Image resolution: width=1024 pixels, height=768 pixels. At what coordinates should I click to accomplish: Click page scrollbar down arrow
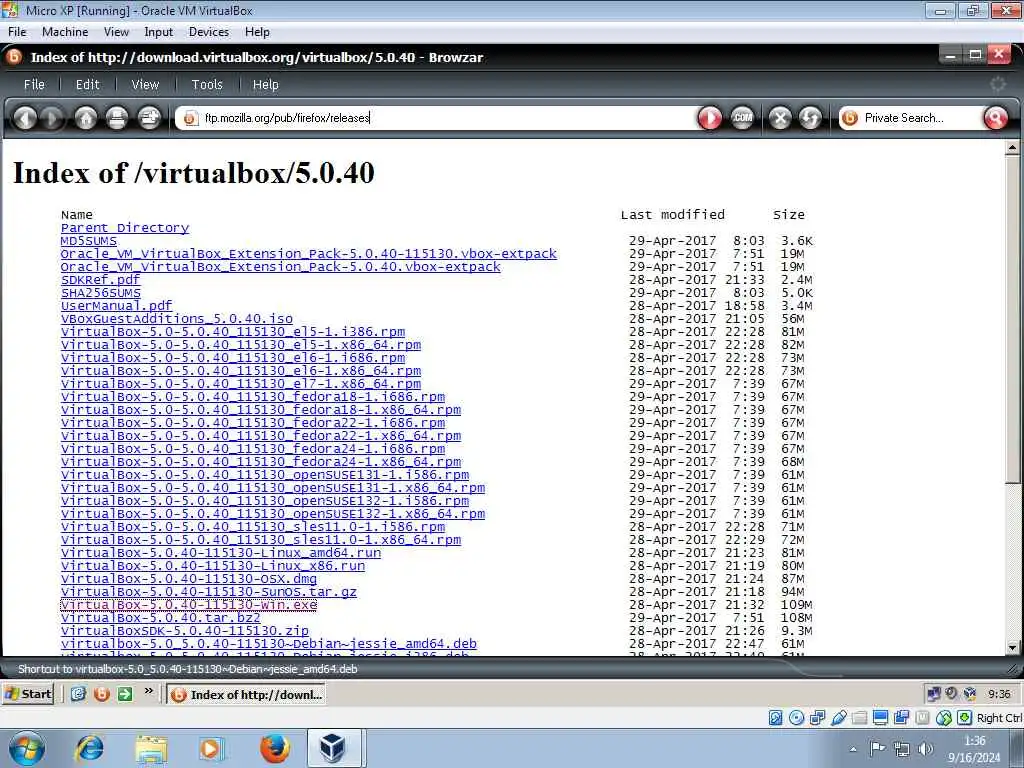pyautogui.click(x=1012, y=648)
